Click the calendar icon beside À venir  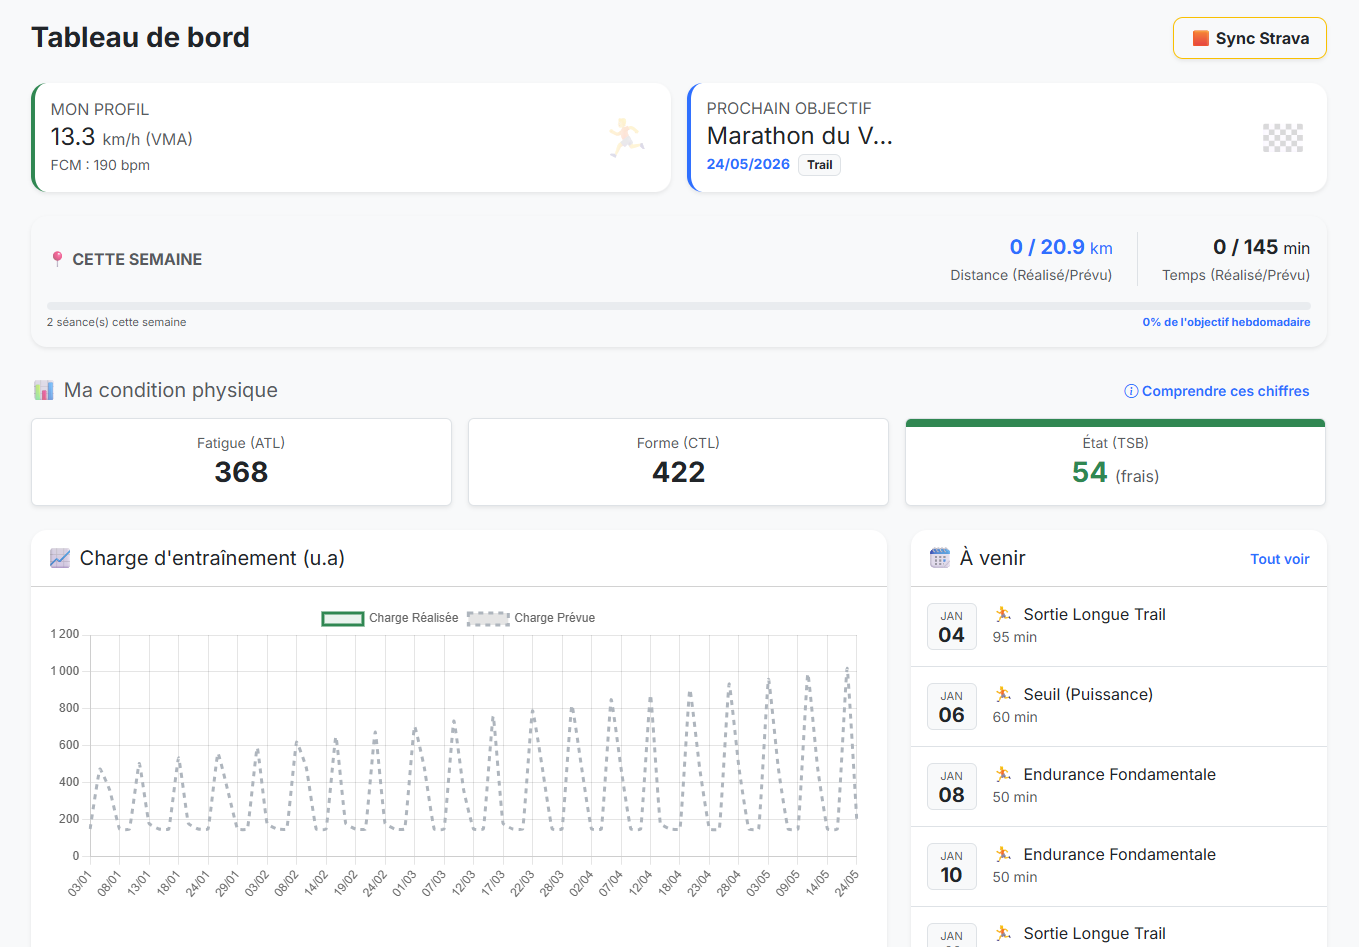pos(939,558)
